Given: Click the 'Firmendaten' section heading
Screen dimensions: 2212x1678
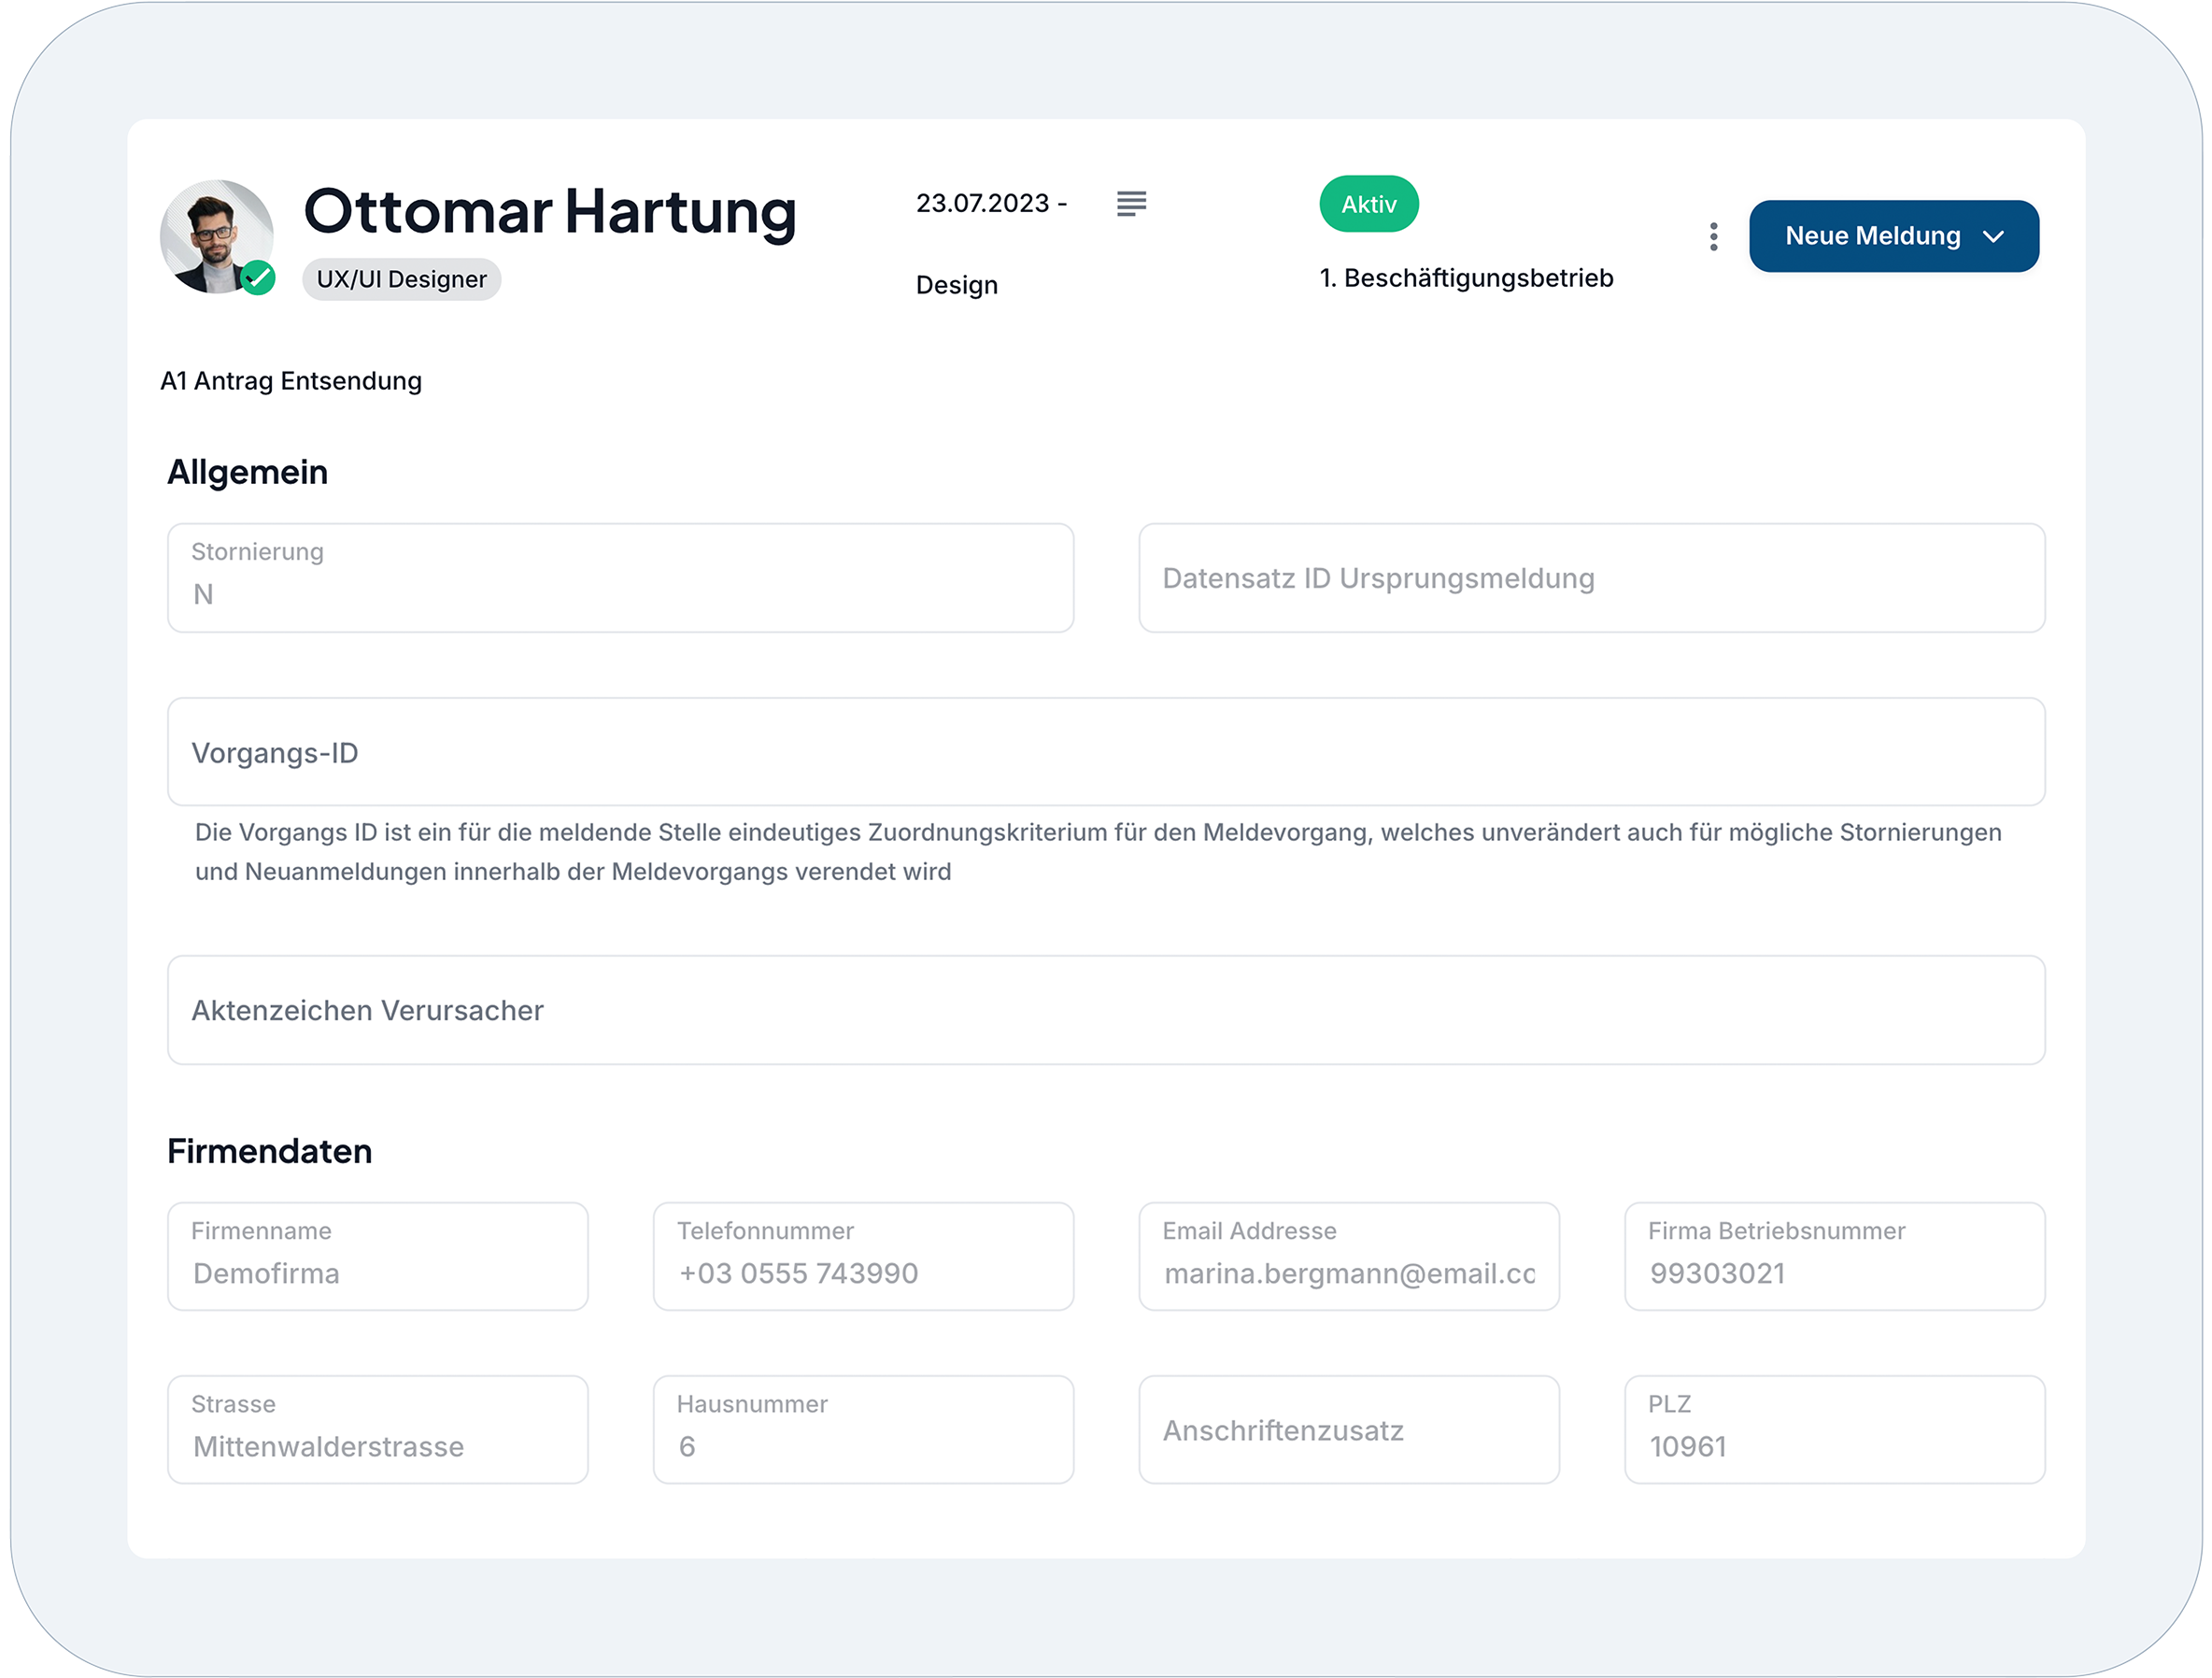Looking at the screenshot, I should [x=269, y=1151].
